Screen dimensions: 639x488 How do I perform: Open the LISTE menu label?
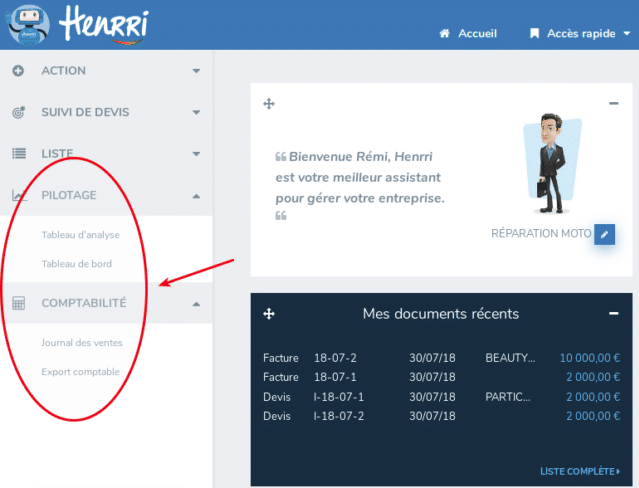57,153
